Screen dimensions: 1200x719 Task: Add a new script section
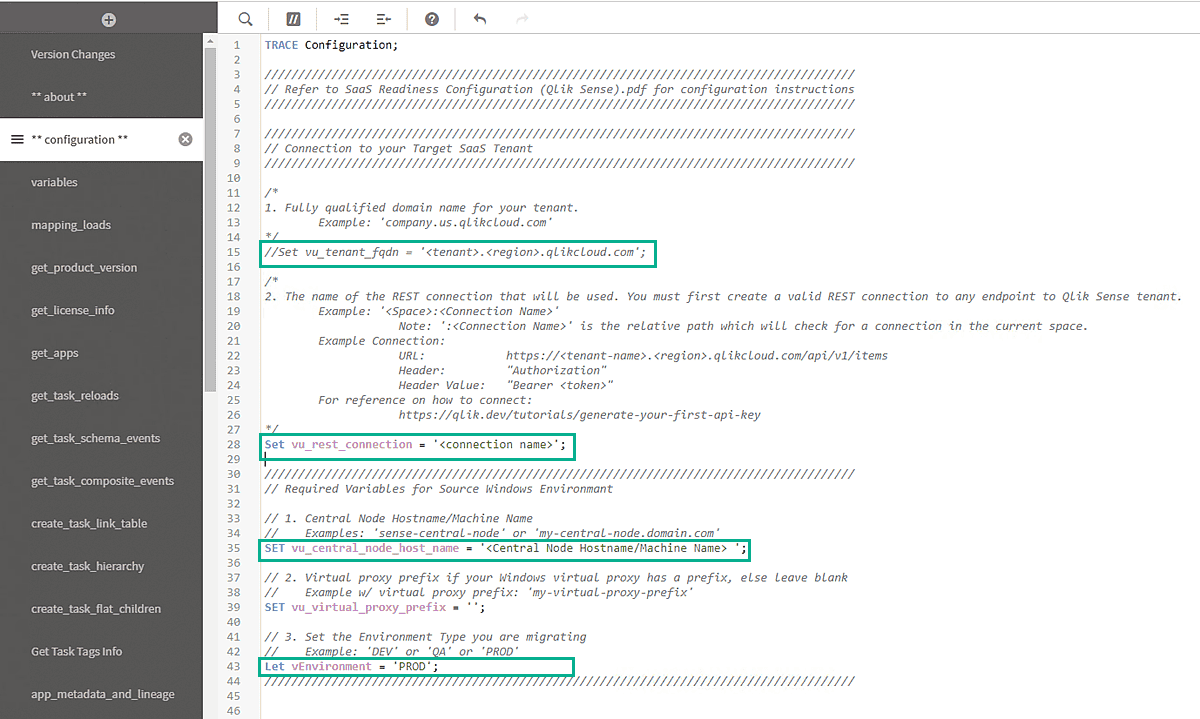pyautogui.click(x=108, y=17)
